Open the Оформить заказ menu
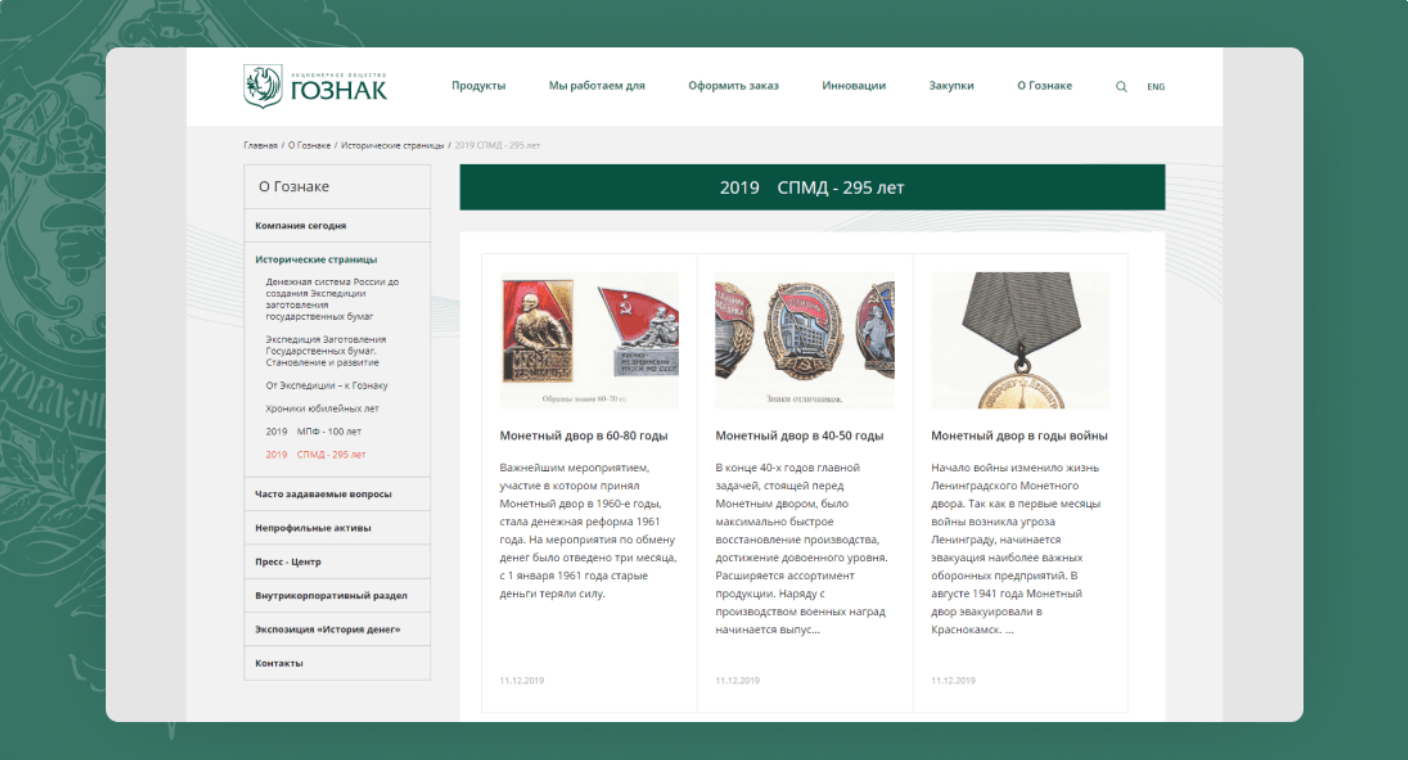Image resolution: width=1408 pixels, height=760 pixels. (733, 86)
